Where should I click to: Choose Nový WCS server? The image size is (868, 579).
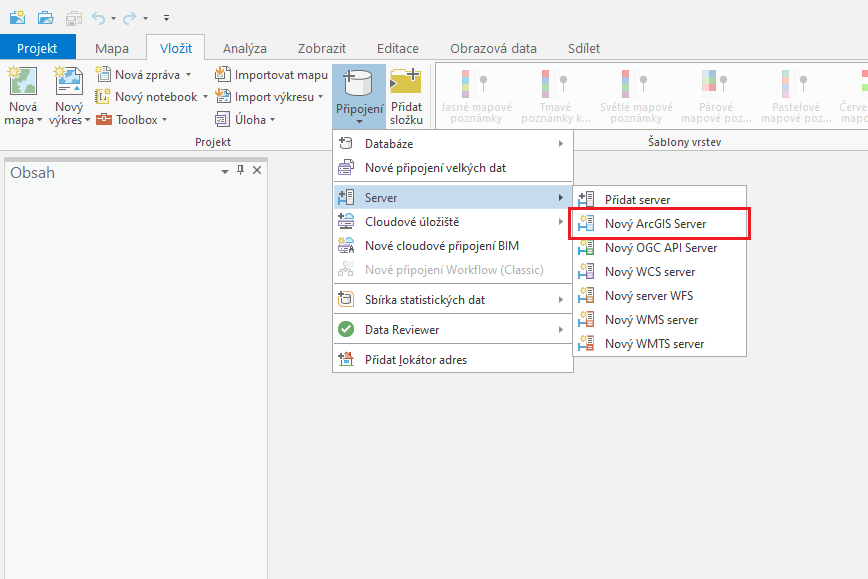click(660, 272)
